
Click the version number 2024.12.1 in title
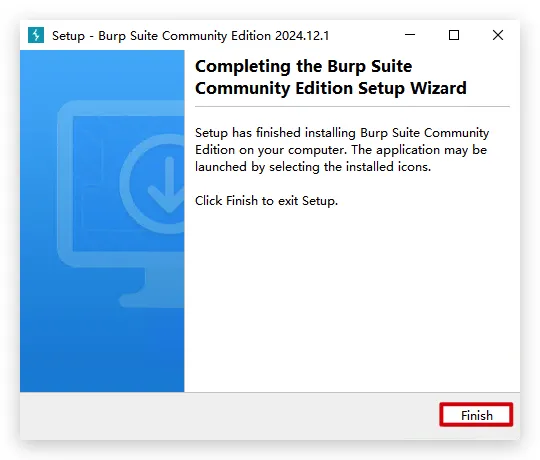pyautogui.click(x=302, y=36)
